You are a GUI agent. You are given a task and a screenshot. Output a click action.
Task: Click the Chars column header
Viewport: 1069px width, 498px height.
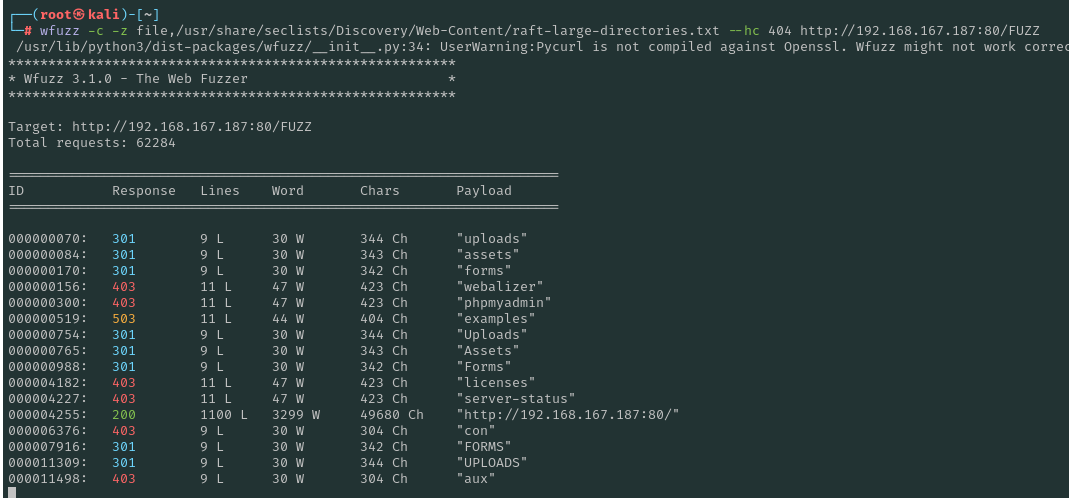point(380,190)
